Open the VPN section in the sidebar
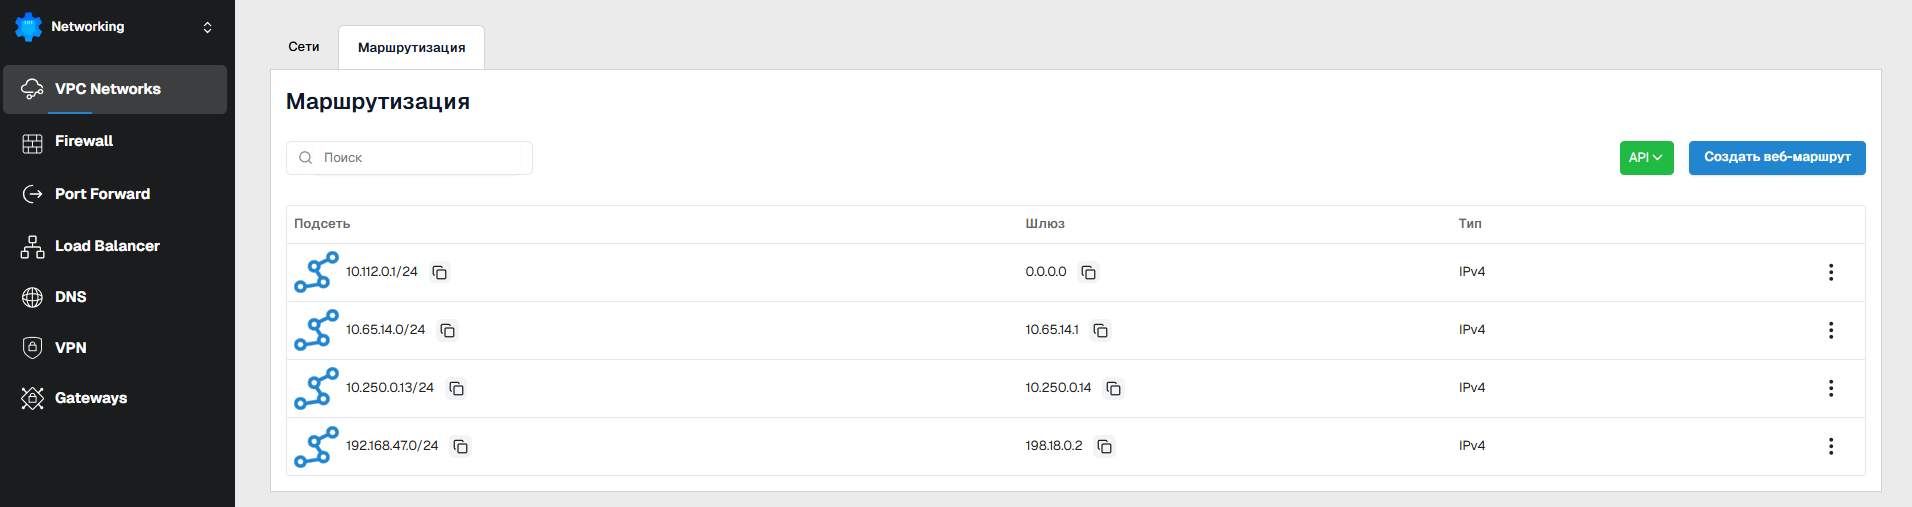Screen dimensions: 1912x507 coord(70,348)
